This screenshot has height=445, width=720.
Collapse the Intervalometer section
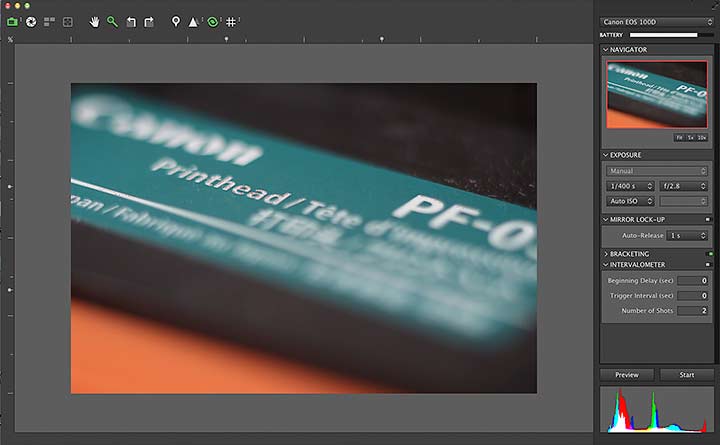click(x=606, y=265)
